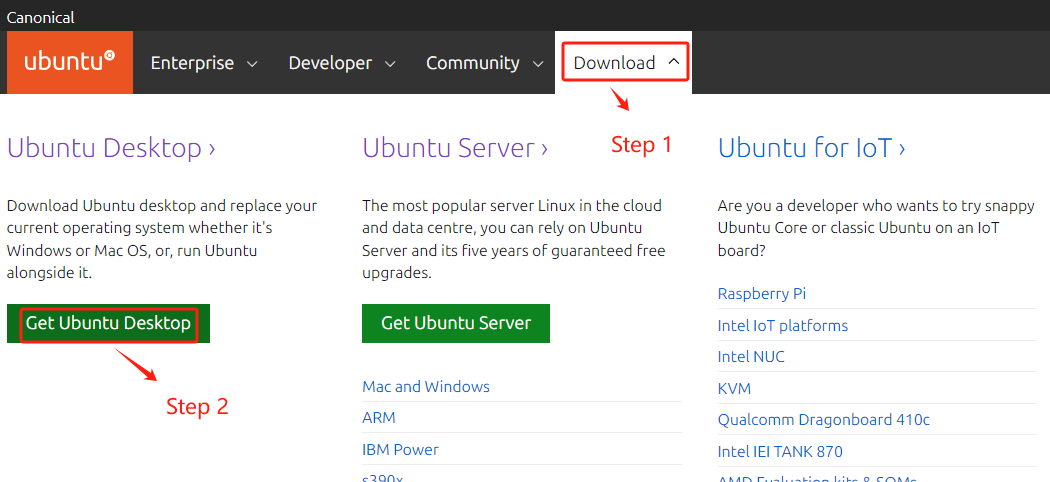This screenshot has width=1050, height=482.
Task: Click the Get Ubuntu Desktop button
Action: pos(108,323)
